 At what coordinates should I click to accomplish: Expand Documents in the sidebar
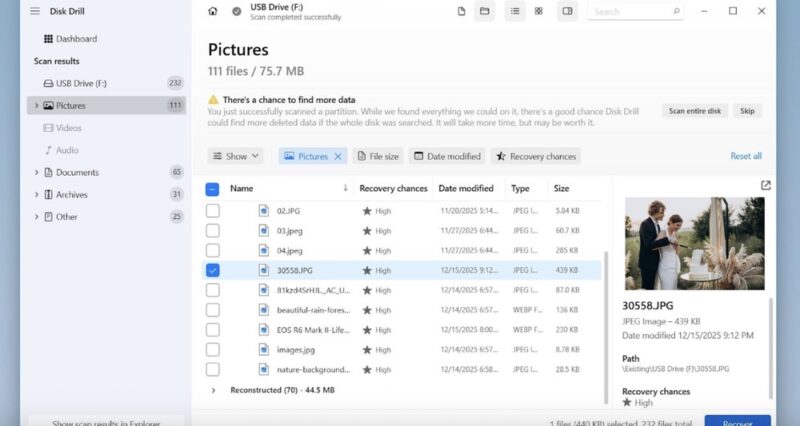coord(37,172)
